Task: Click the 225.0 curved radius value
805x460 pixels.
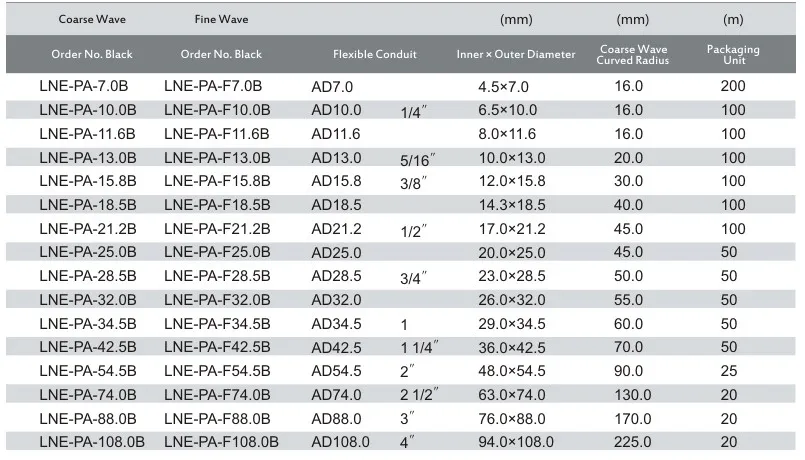Action: pyautogui.click(x=630, y=442)
